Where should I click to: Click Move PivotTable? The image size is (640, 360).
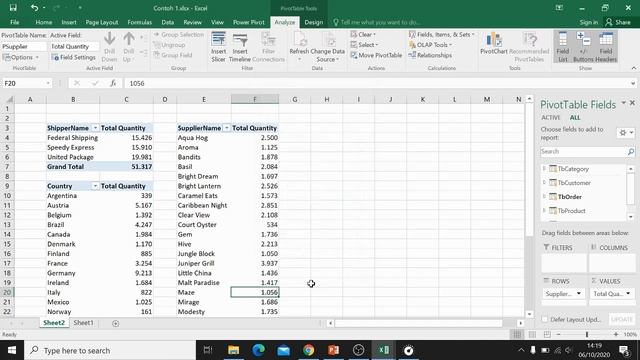376,55
